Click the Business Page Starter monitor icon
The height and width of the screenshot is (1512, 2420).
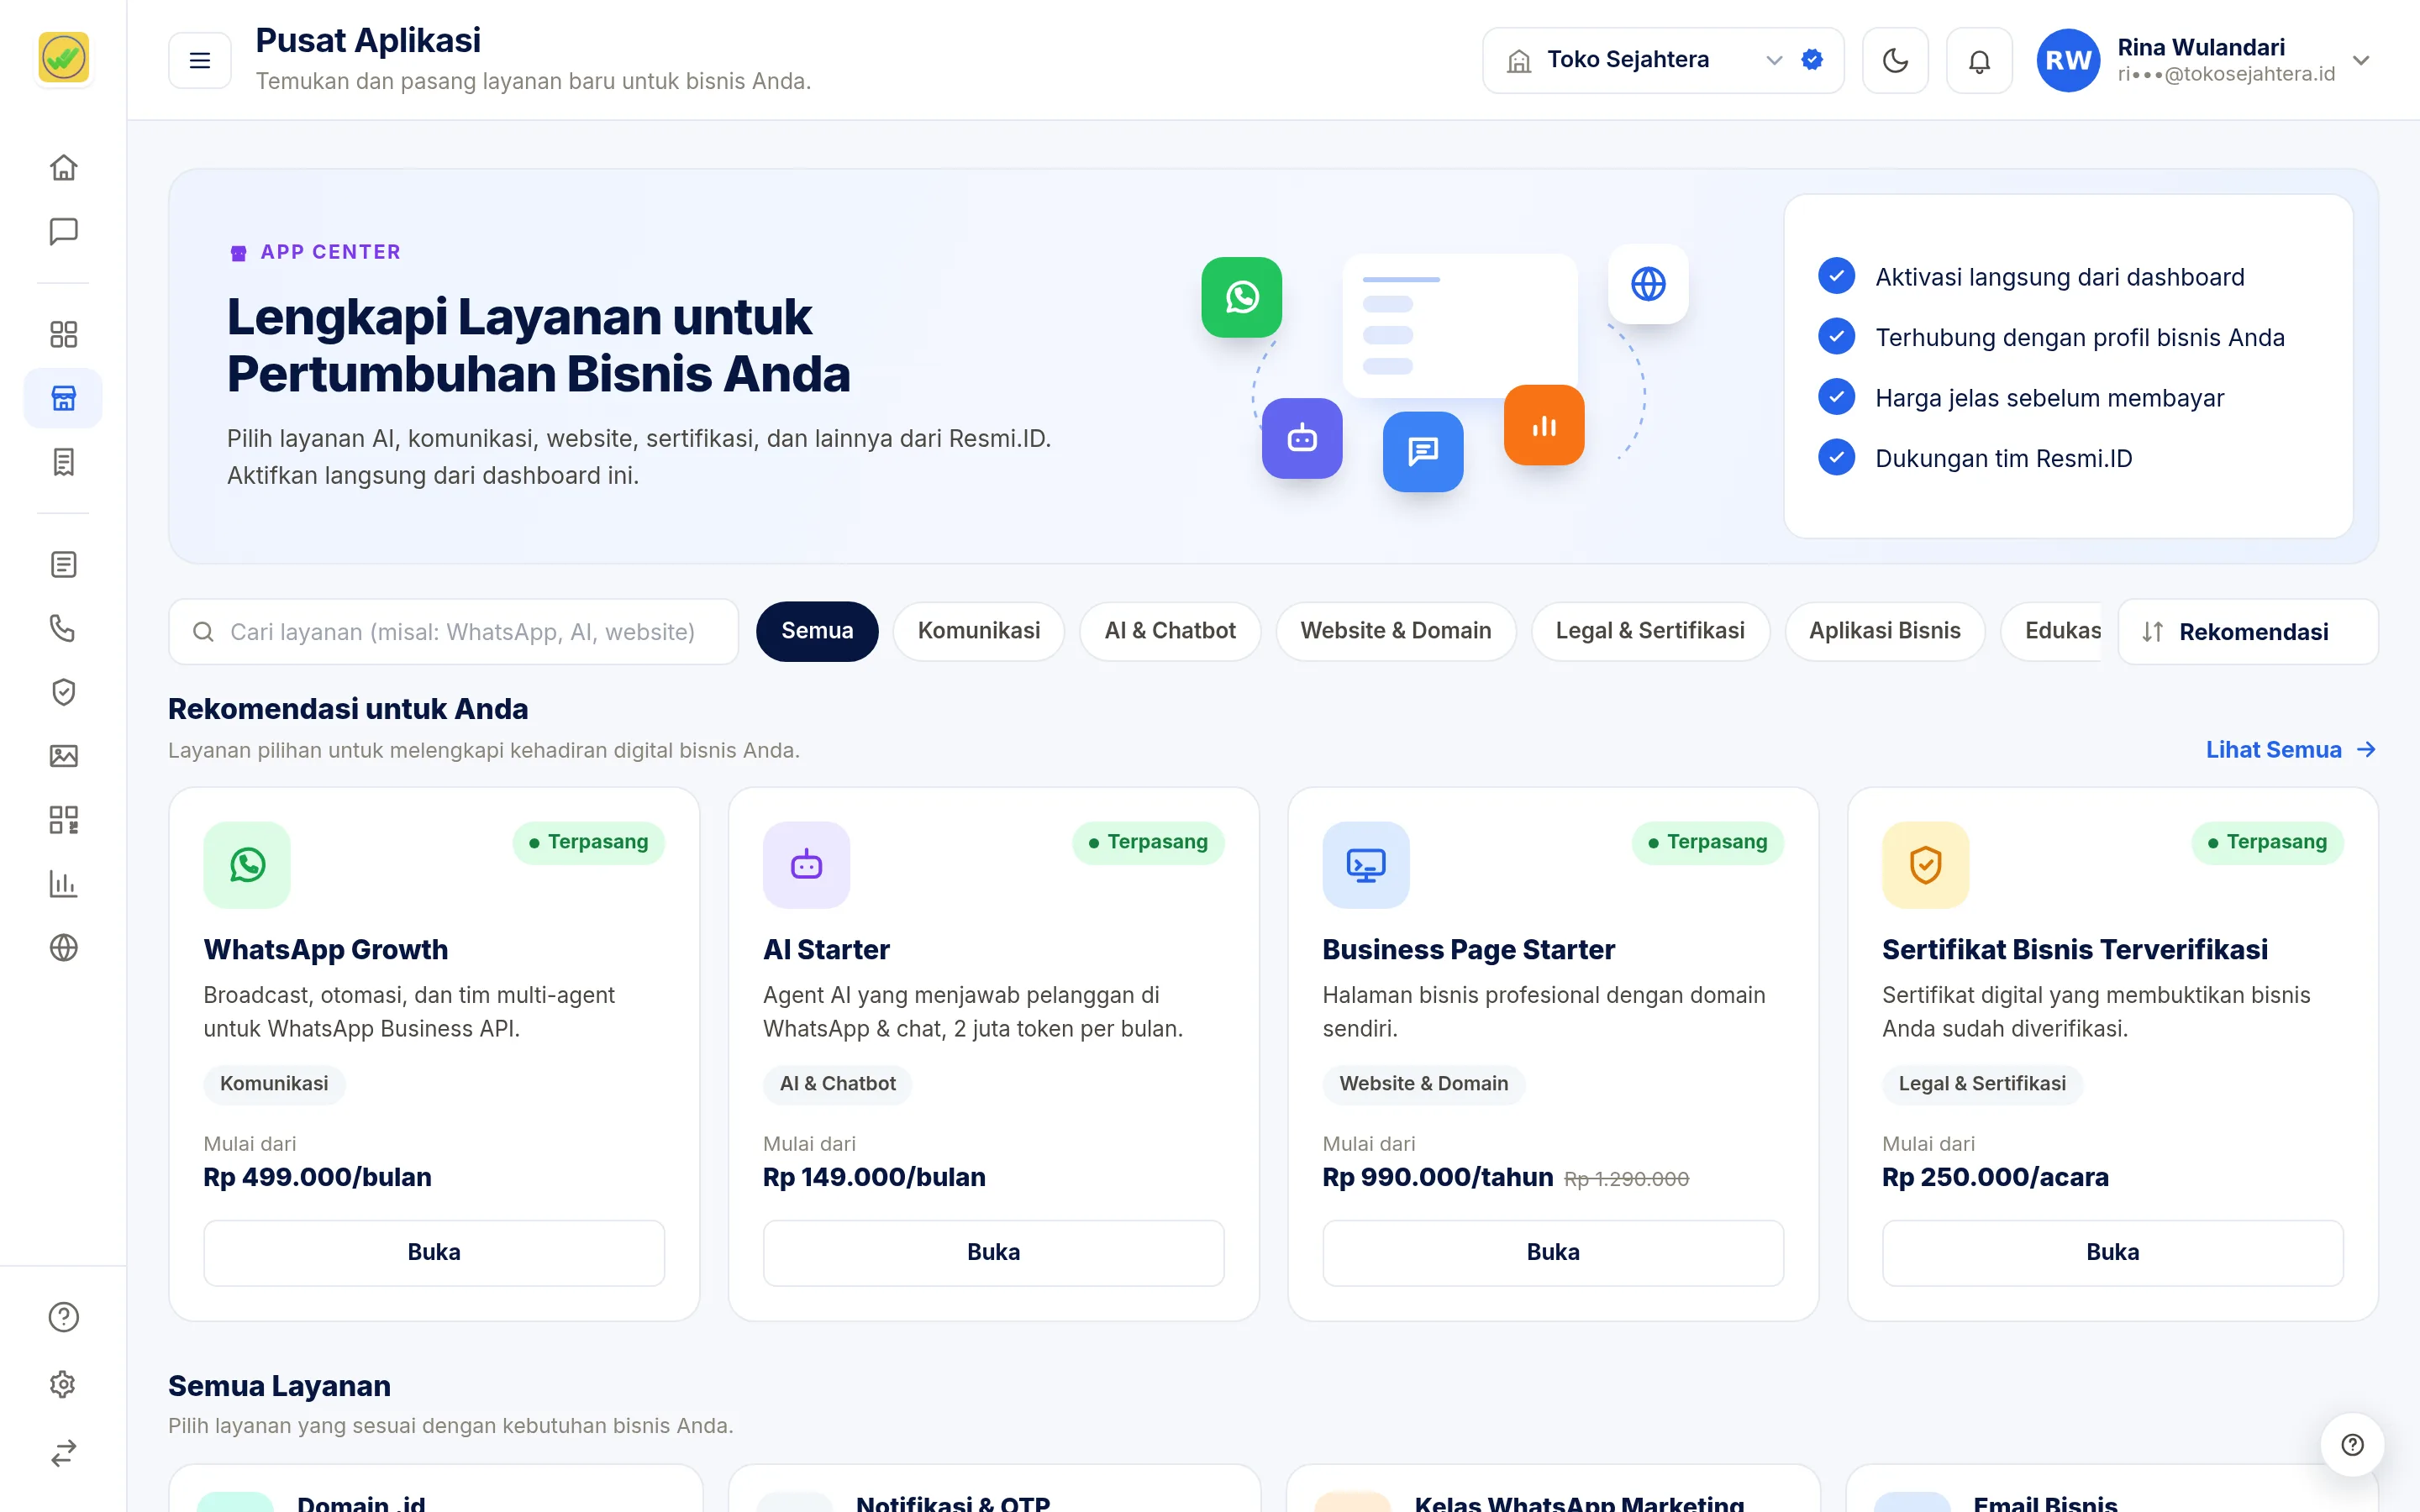click(x=1366, y=865)
